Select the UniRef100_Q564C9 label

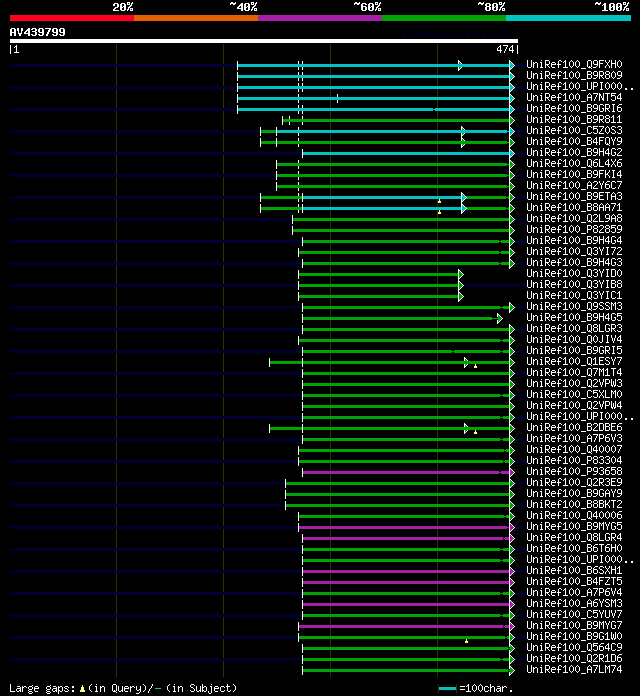click(x=574, y=647)
